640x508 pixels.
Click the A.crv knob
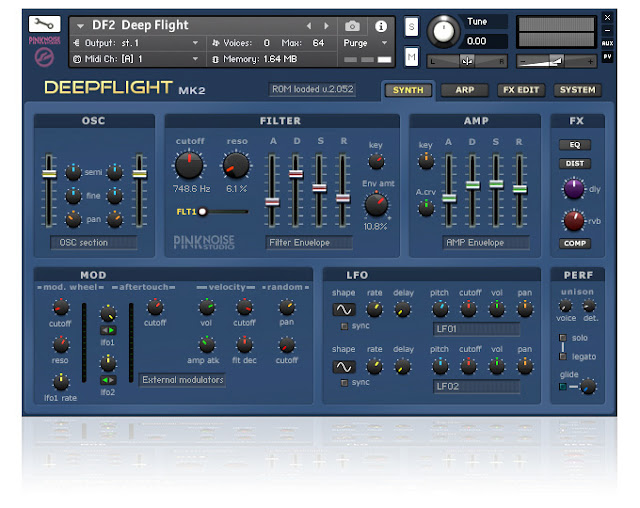click(426, 208)
